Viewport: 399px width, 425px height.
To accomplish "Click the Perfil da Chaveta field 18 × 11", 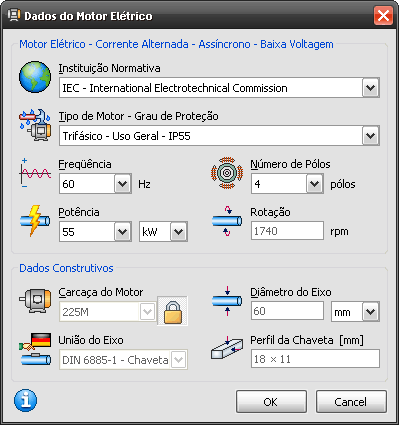I will (315, 359).
